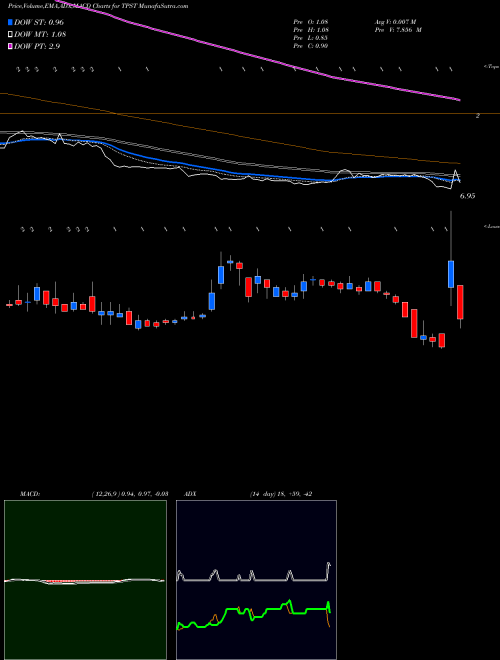Click the green line in ADX panel
Screen dimensions: 500x660
tap(253, 612)
